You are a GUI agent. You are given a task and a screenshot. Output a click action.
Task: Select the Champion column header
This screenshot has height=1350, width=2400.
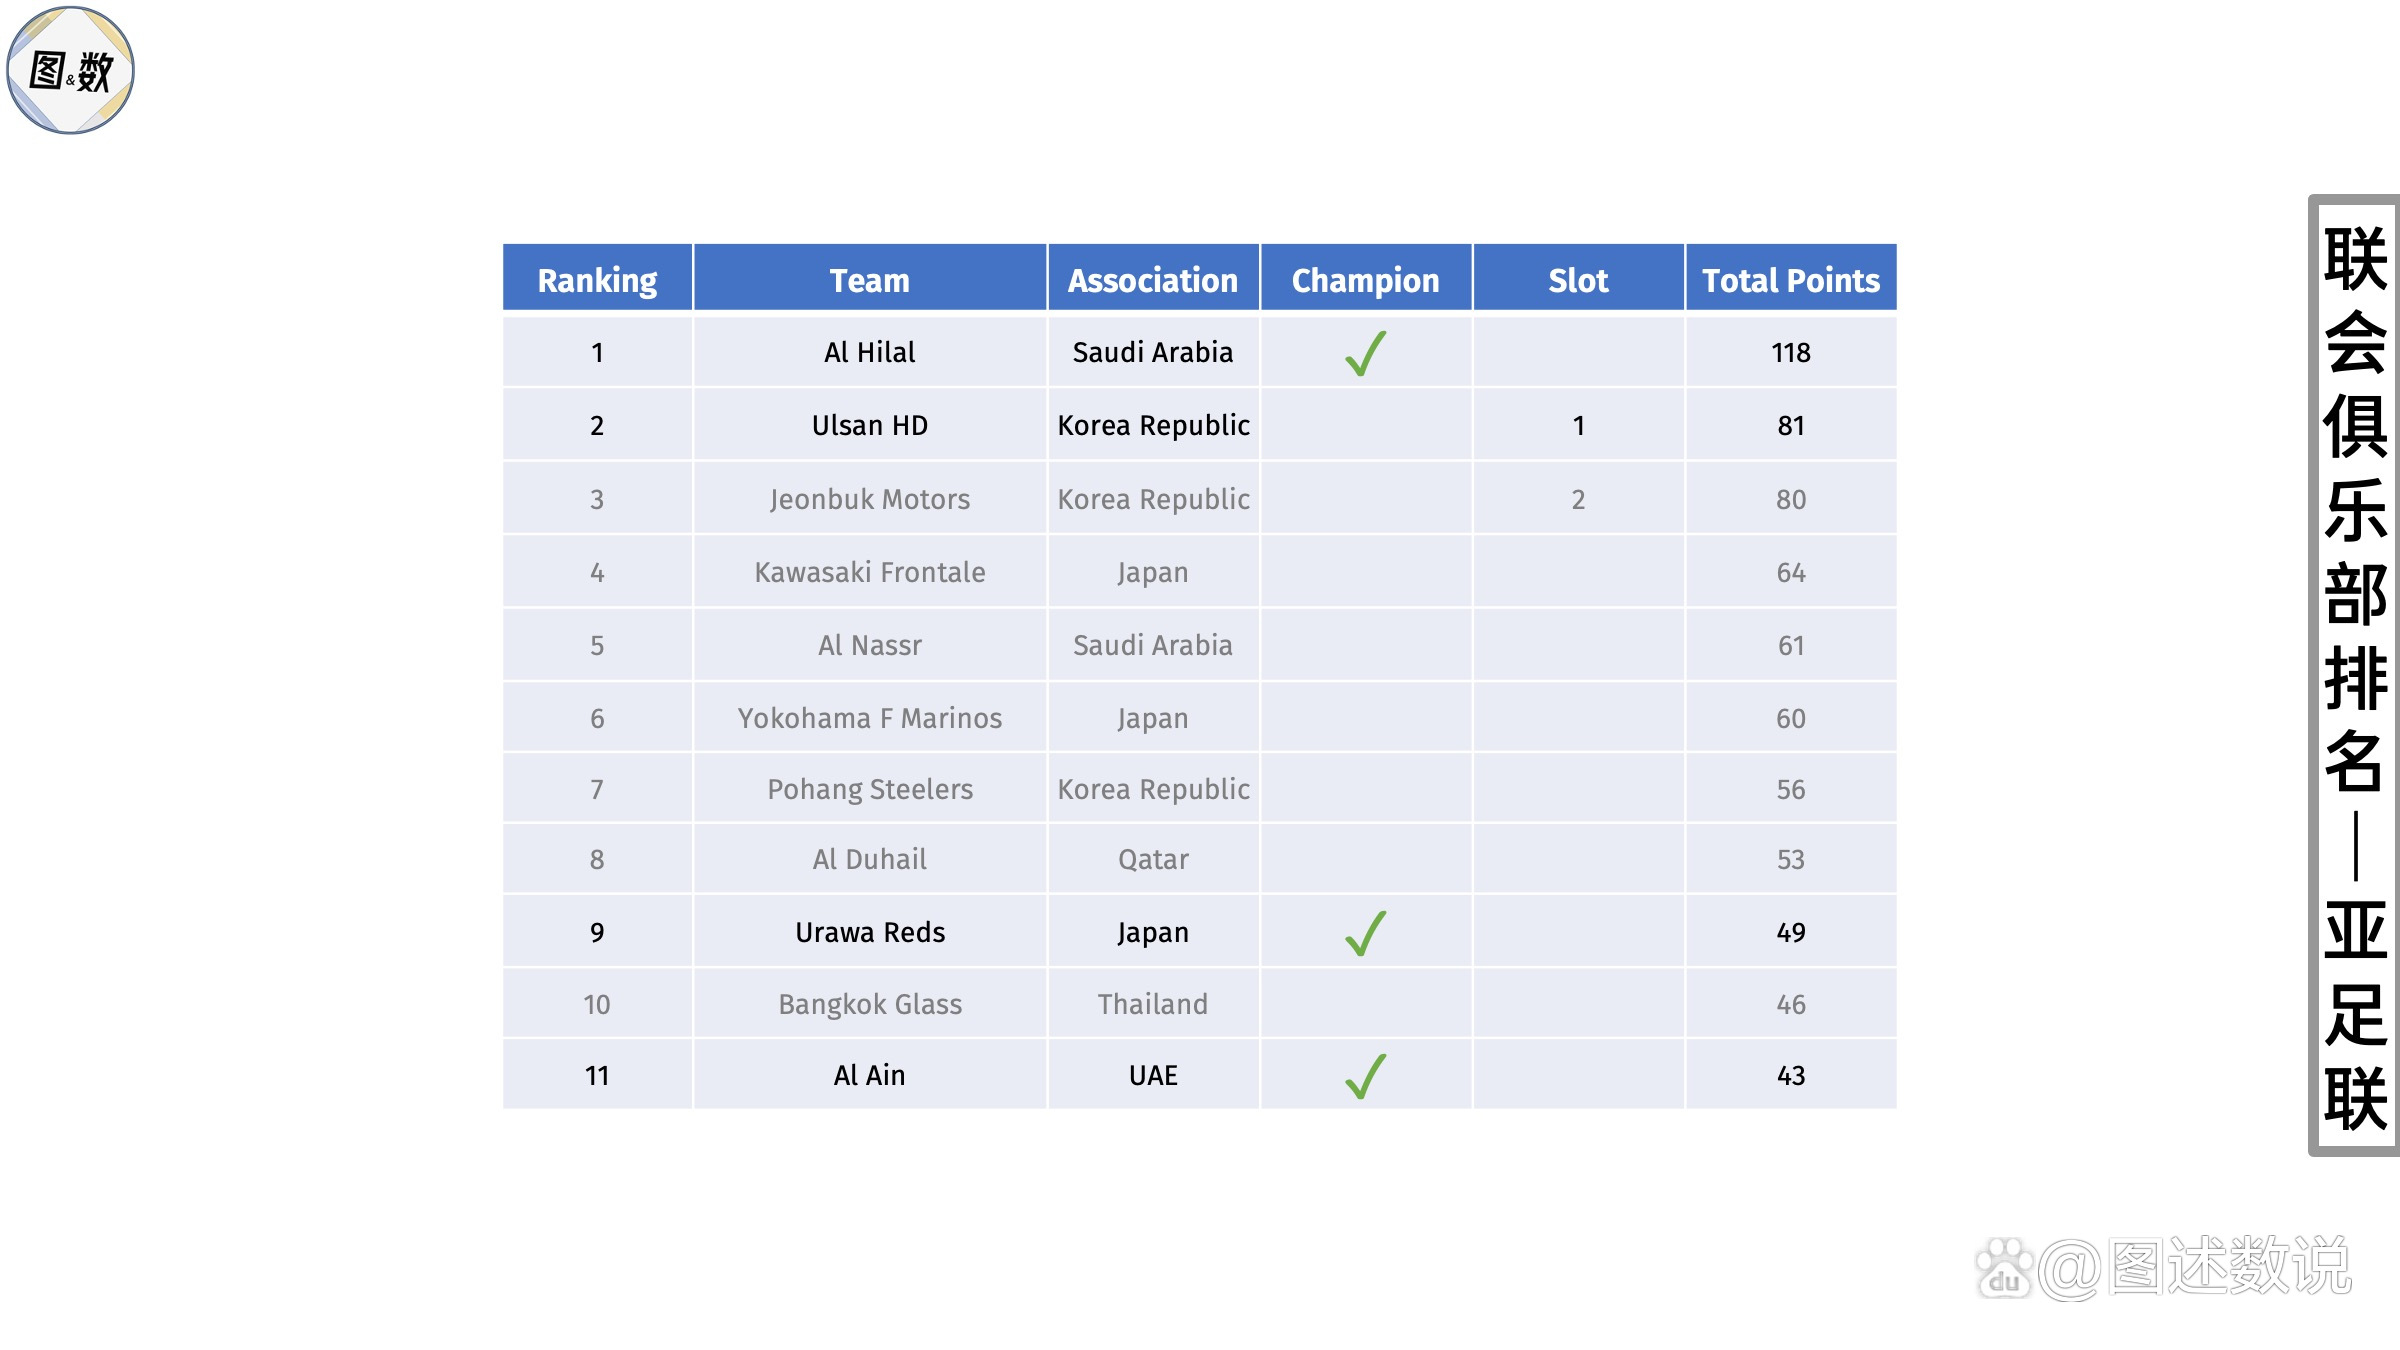pyautogui.click(x=1366, y=279)
